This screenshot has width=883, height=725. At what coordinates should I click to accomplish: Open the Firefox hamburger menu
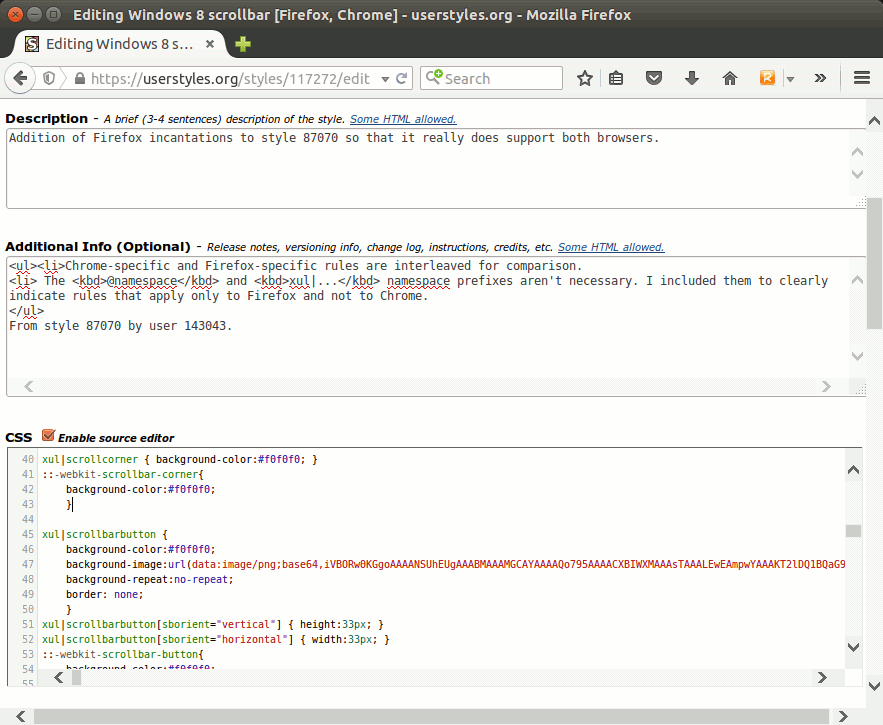pos(862,78)
